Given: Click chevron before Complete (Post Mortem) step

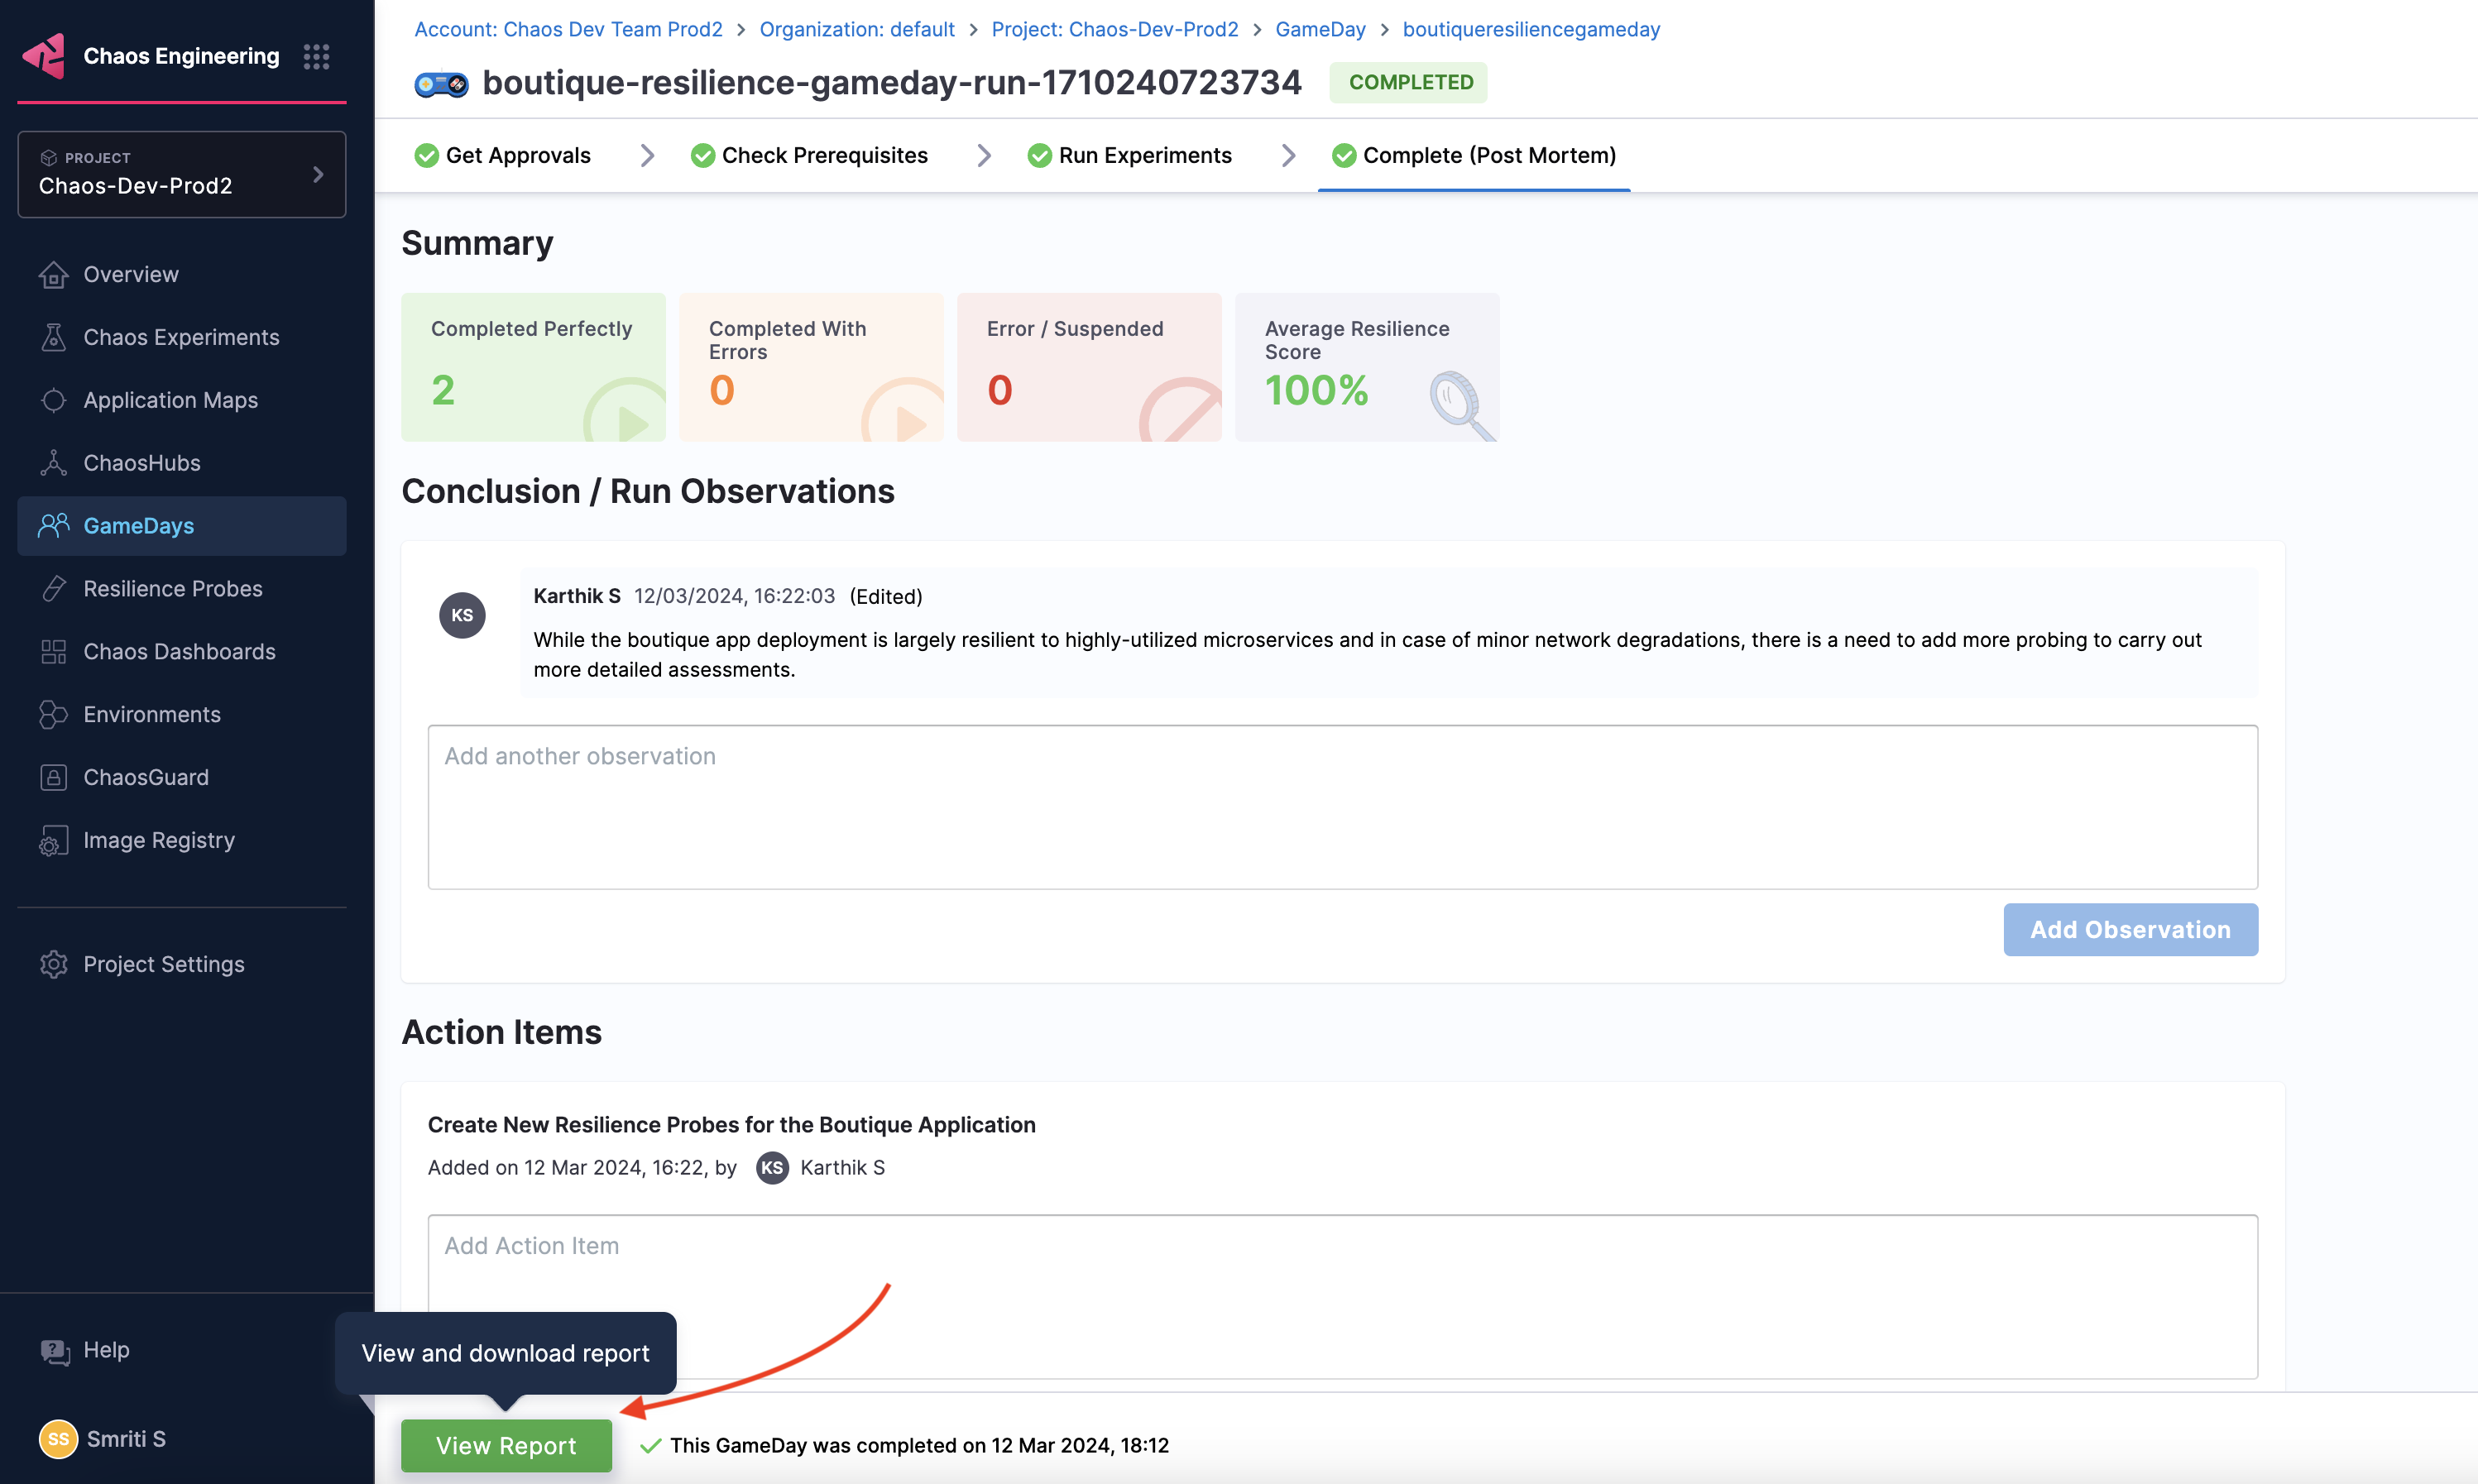Looking at the screenshot, I should (1288, 155).
